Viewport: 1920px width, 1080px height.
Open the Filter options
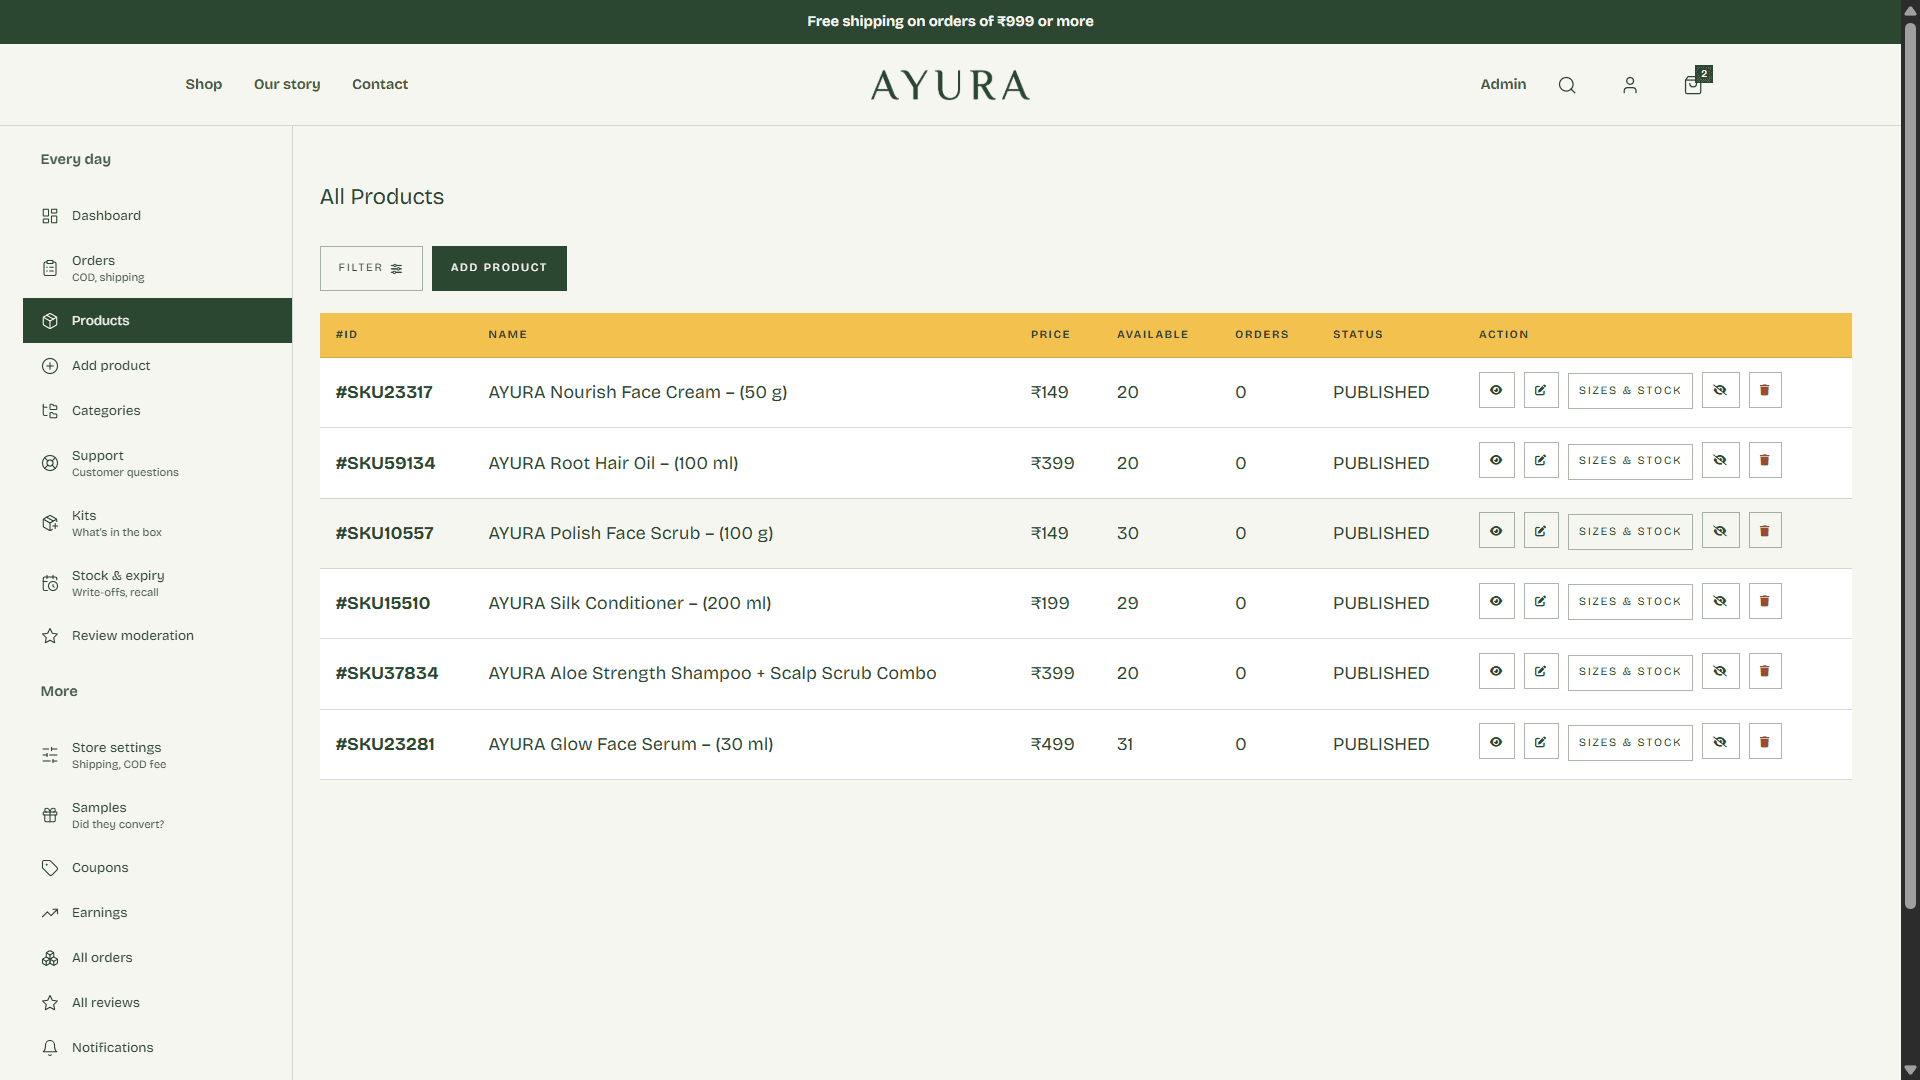pos(371,268)
